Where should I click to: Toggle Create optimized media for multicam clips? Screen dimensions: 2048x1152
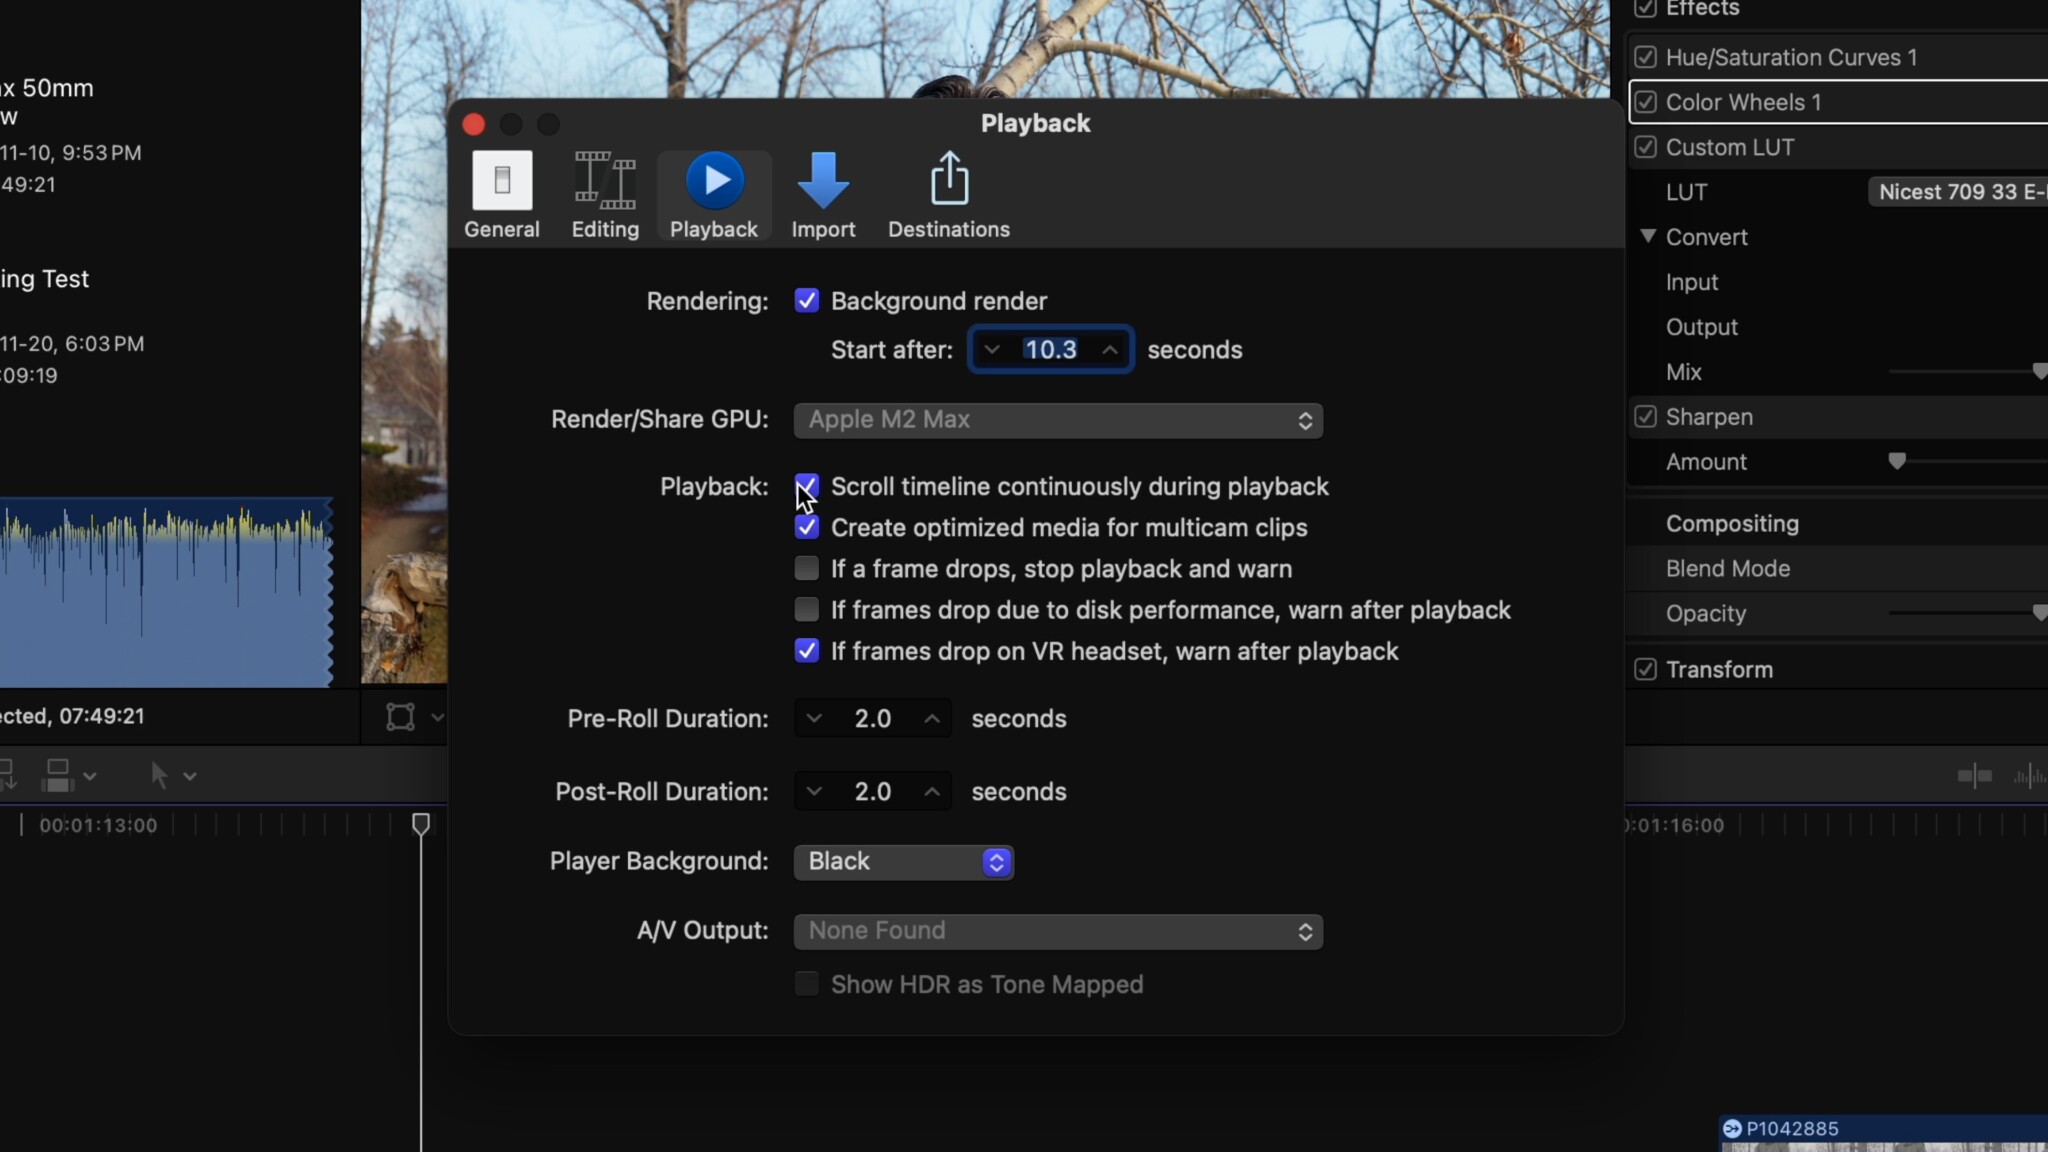tap(807, 527)
